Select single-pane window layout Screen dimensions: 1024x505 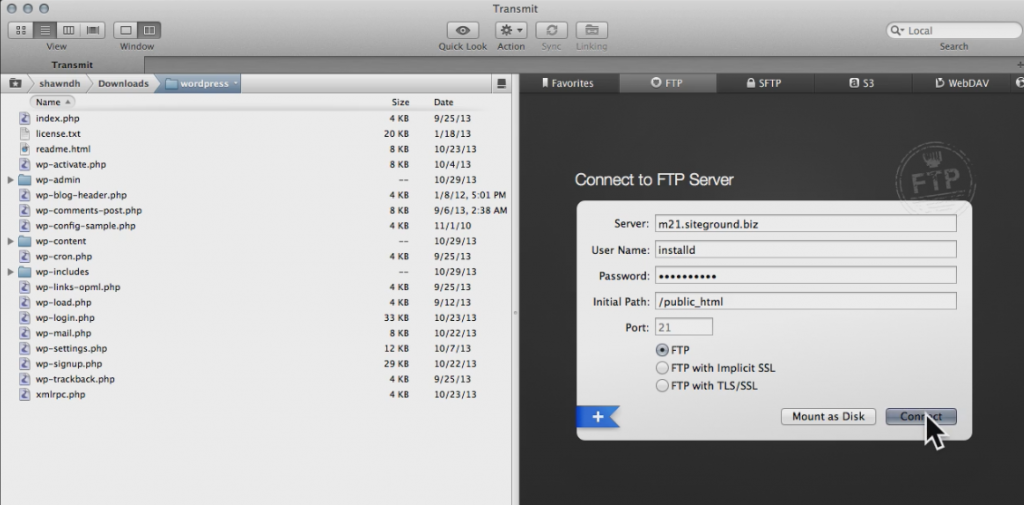tap(125, 30)
